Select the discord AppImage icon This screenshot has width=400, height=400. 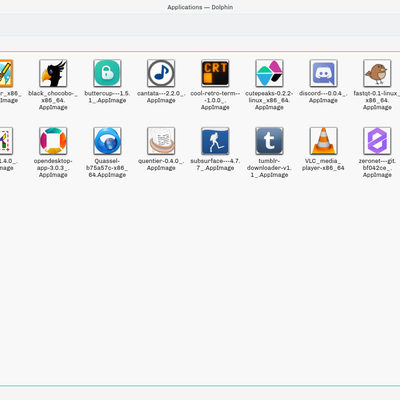(323, 73)
